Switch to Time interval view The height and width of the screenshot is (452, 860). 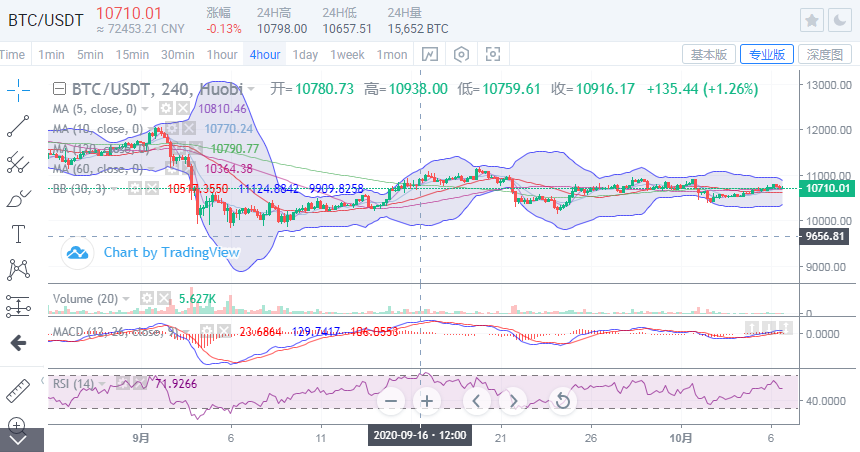(12, 54)
